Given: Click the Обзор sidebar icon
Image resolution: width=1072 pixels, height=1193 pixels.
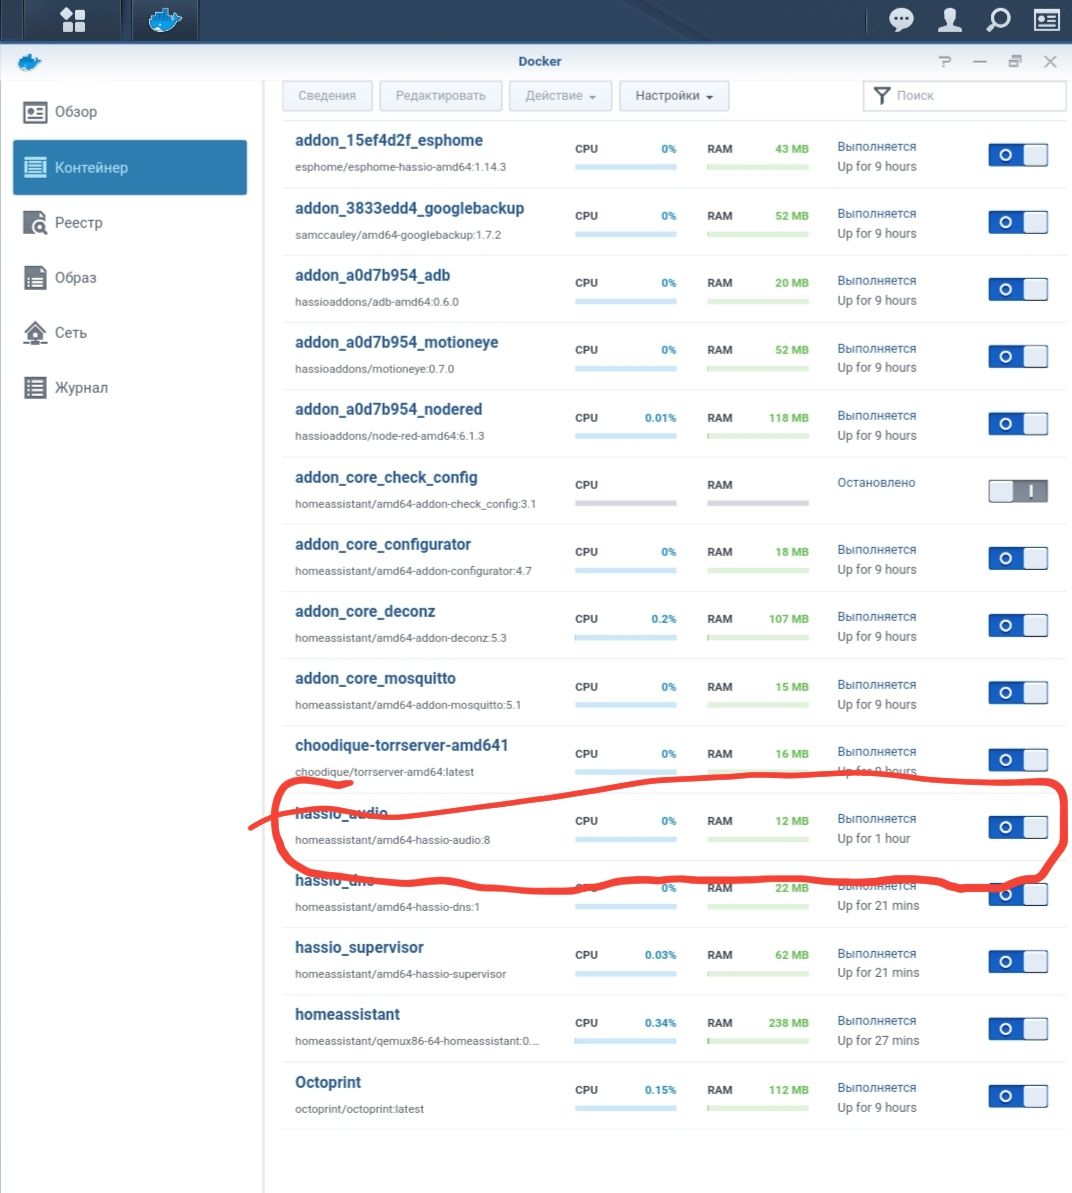Looking at the screenshot, I should pos(35,112).
